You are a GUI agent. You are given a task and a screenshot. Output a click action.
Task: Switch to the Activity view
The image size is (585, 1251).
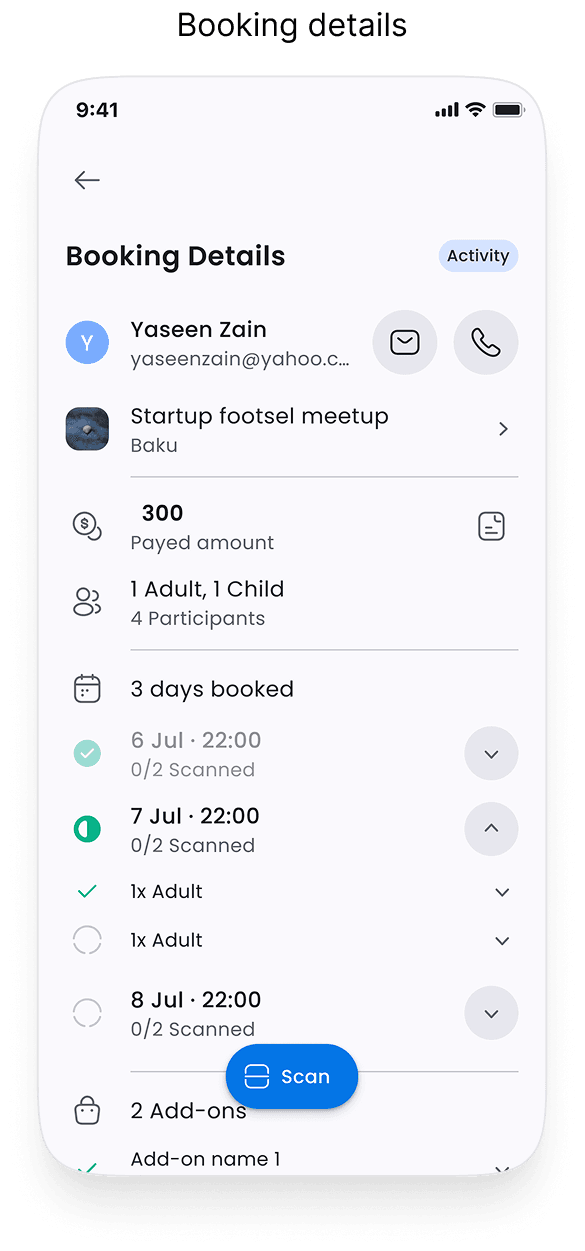pos(478,255)
